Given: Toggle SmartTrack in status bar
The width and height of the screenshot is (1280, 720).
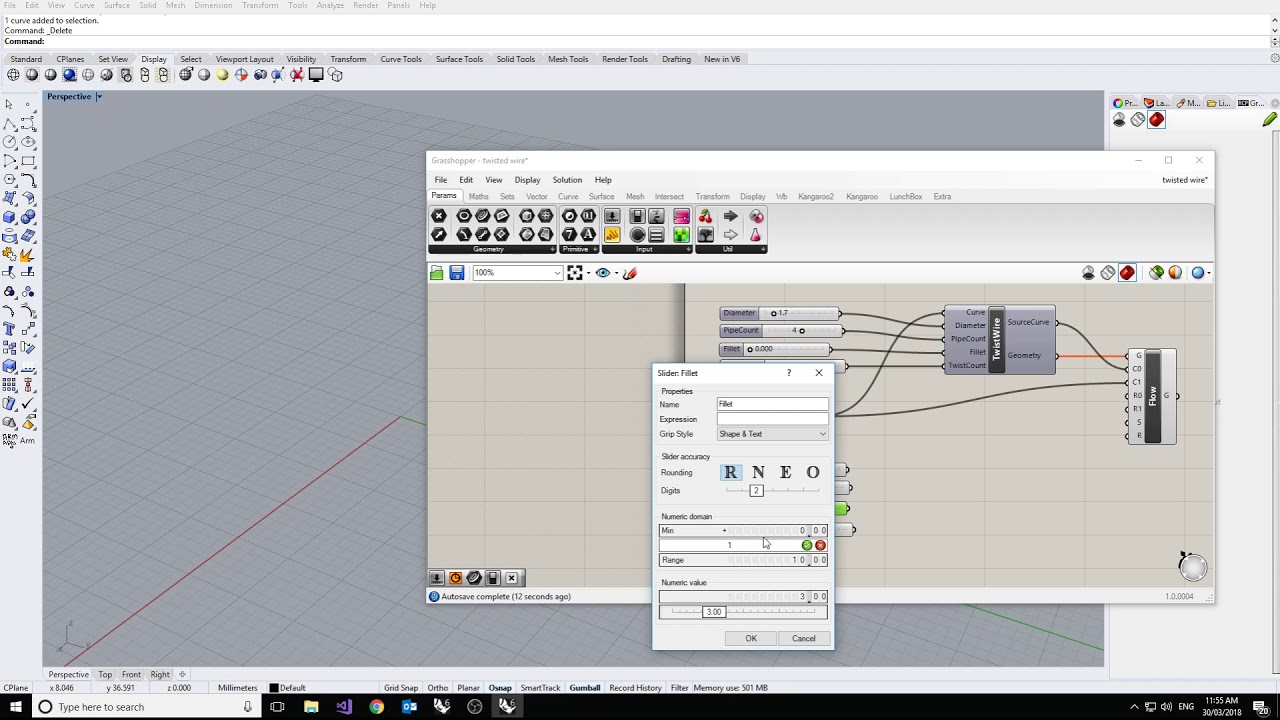Looking at the screenshot, I should point(540,688).
